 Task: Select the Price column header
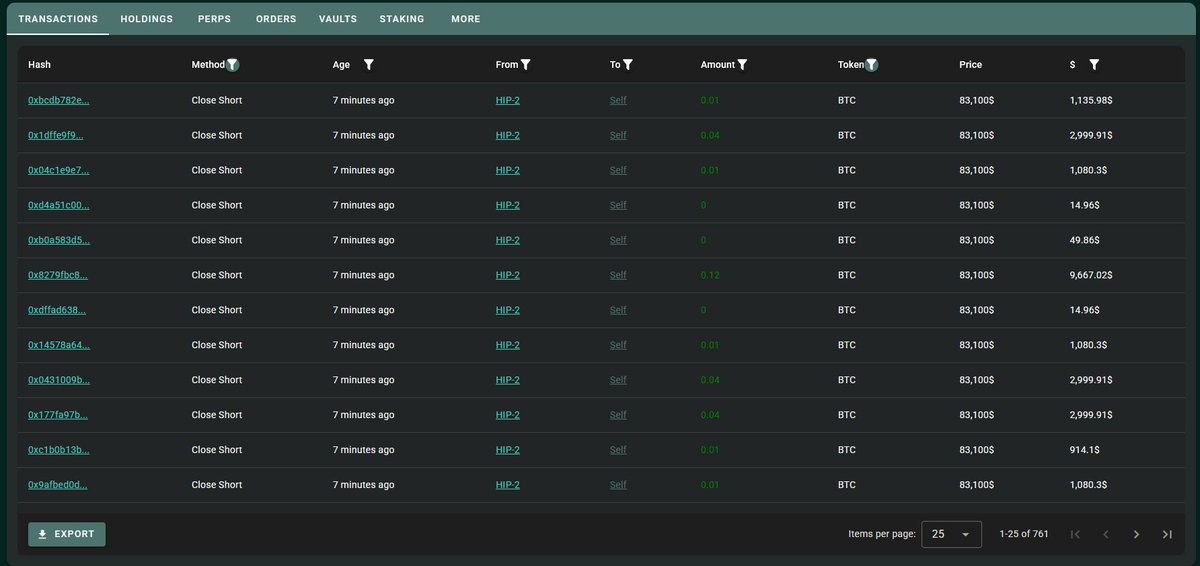click(970, 65)
